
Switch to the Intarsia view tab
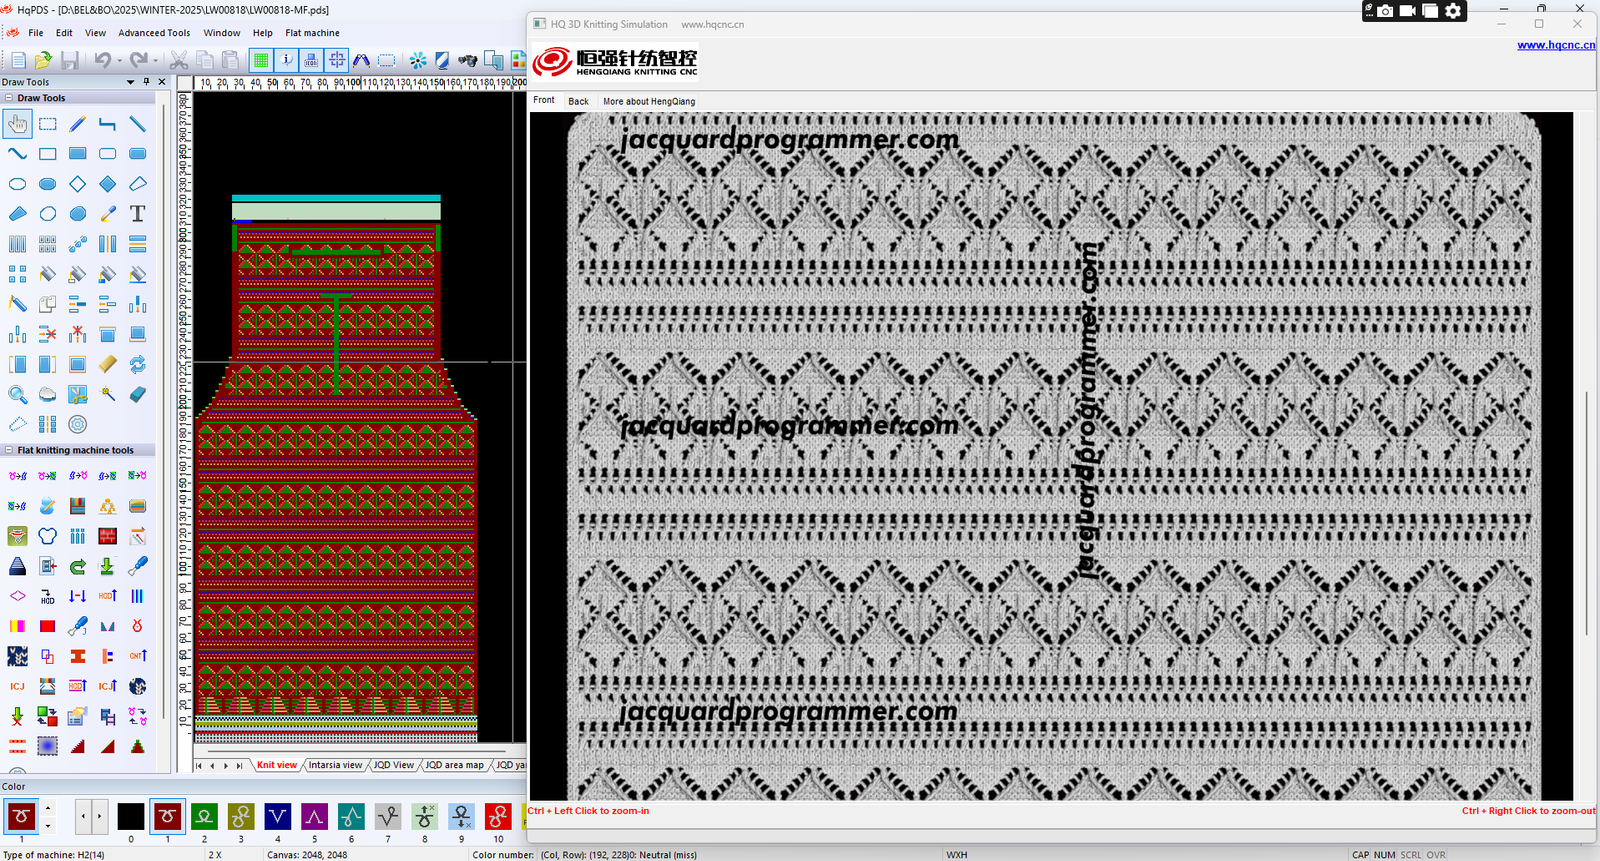[335, 765]
